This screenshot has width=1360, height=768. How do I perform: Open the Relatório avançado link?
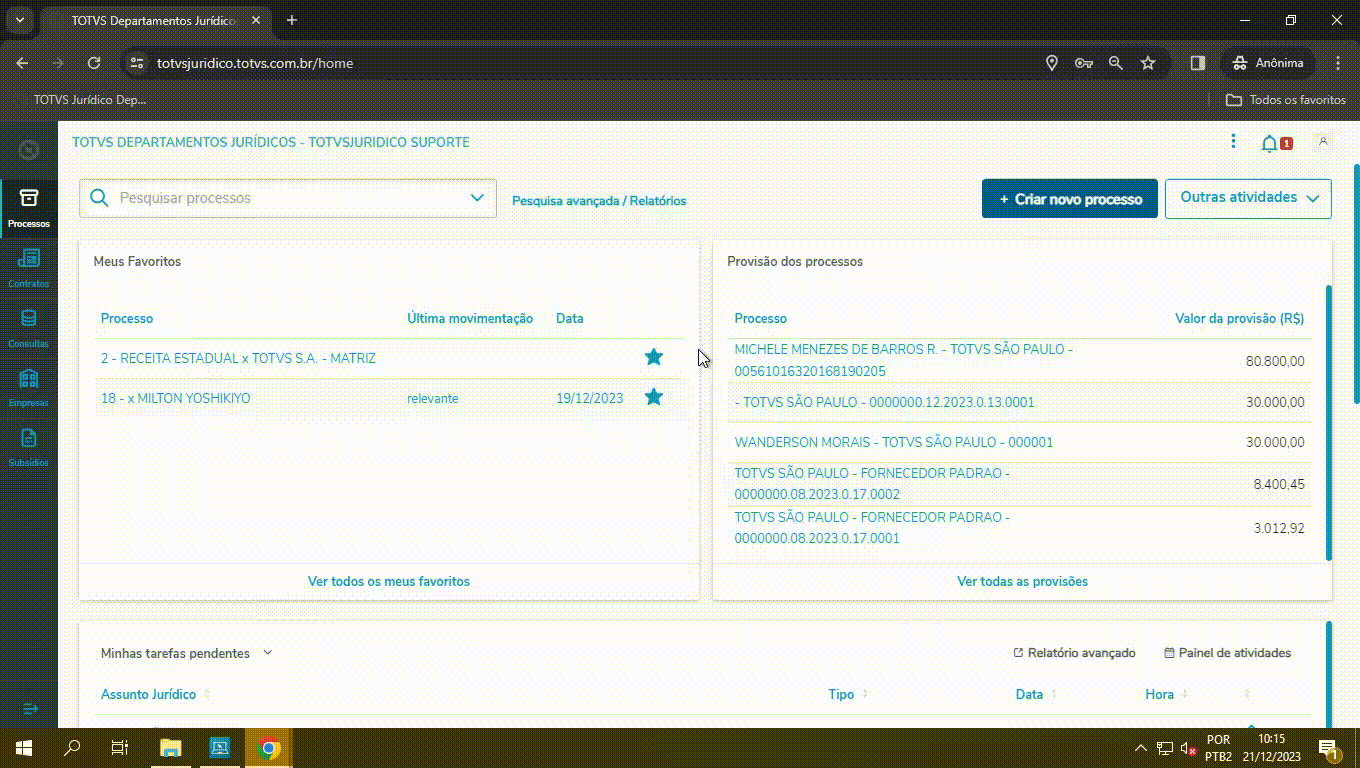tap(1075, 653)
